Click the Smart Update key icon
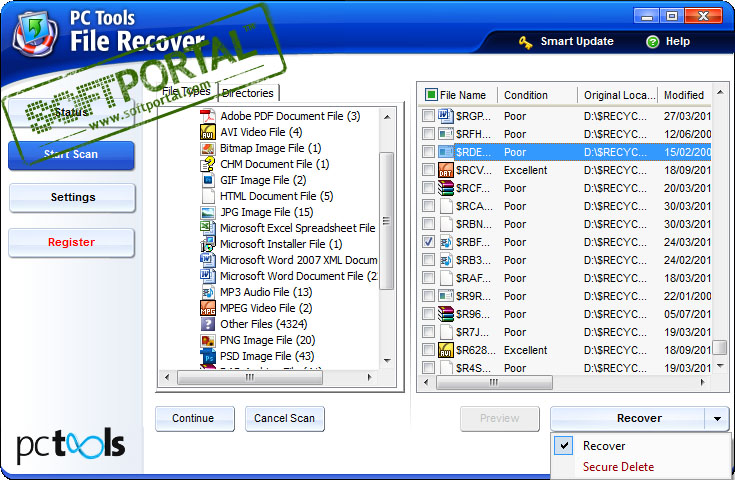735x480 pixels. [526, 42]
